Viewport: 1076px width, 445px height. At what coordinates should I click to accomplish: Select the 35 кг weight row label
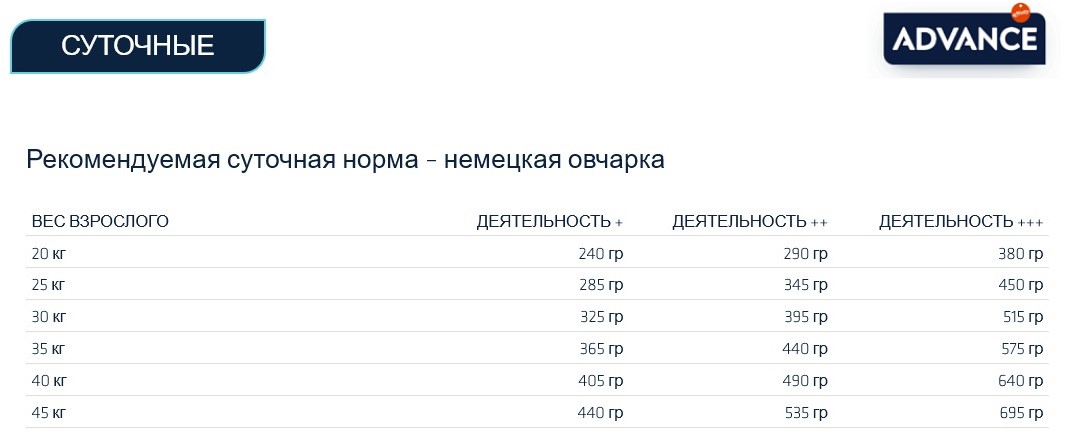49,349
